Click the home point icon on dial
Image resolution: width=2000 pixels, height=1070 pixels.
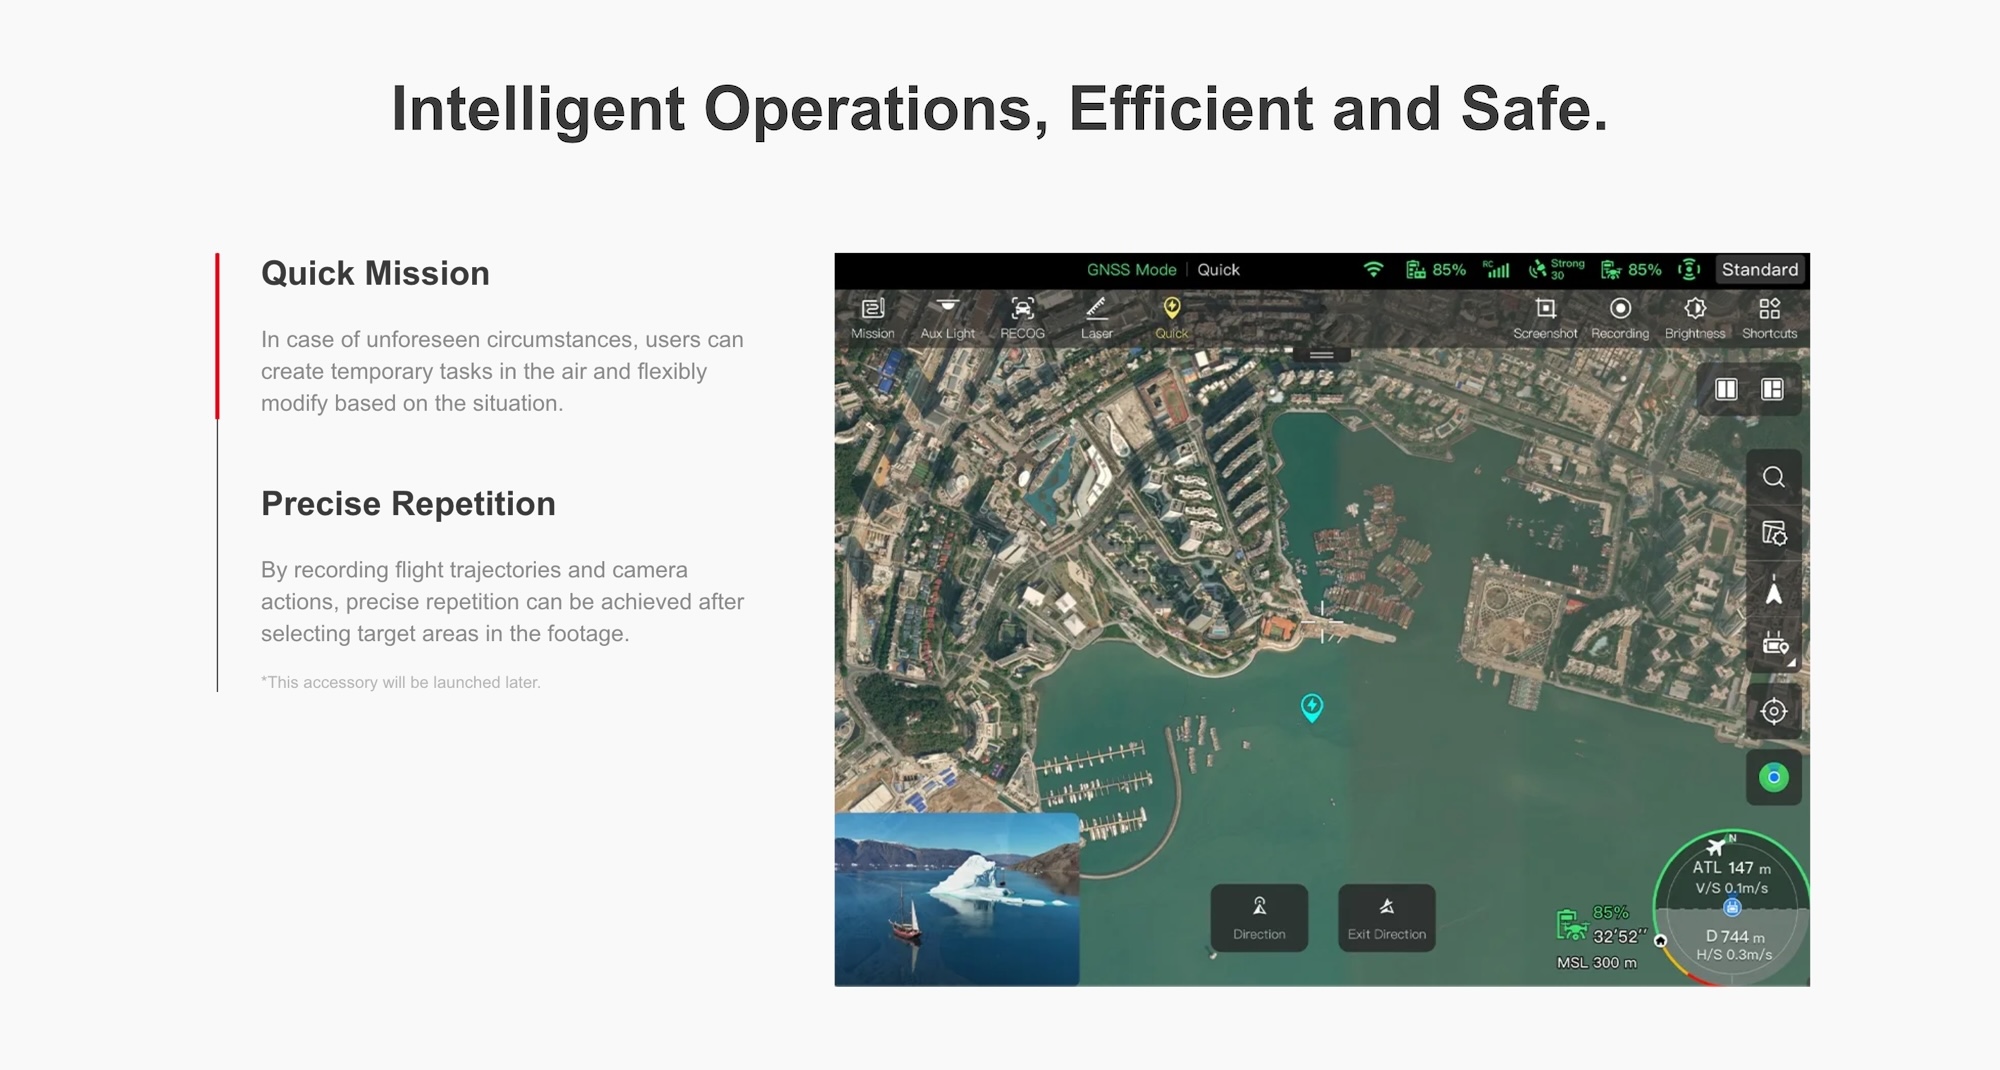tap(1660, 941)
